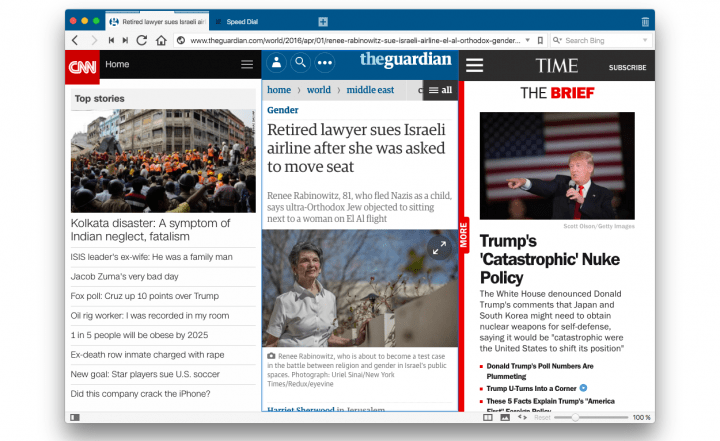Screen dimensions: 720x441
Task: Click the address bar URL field
Action: [355, 40]
